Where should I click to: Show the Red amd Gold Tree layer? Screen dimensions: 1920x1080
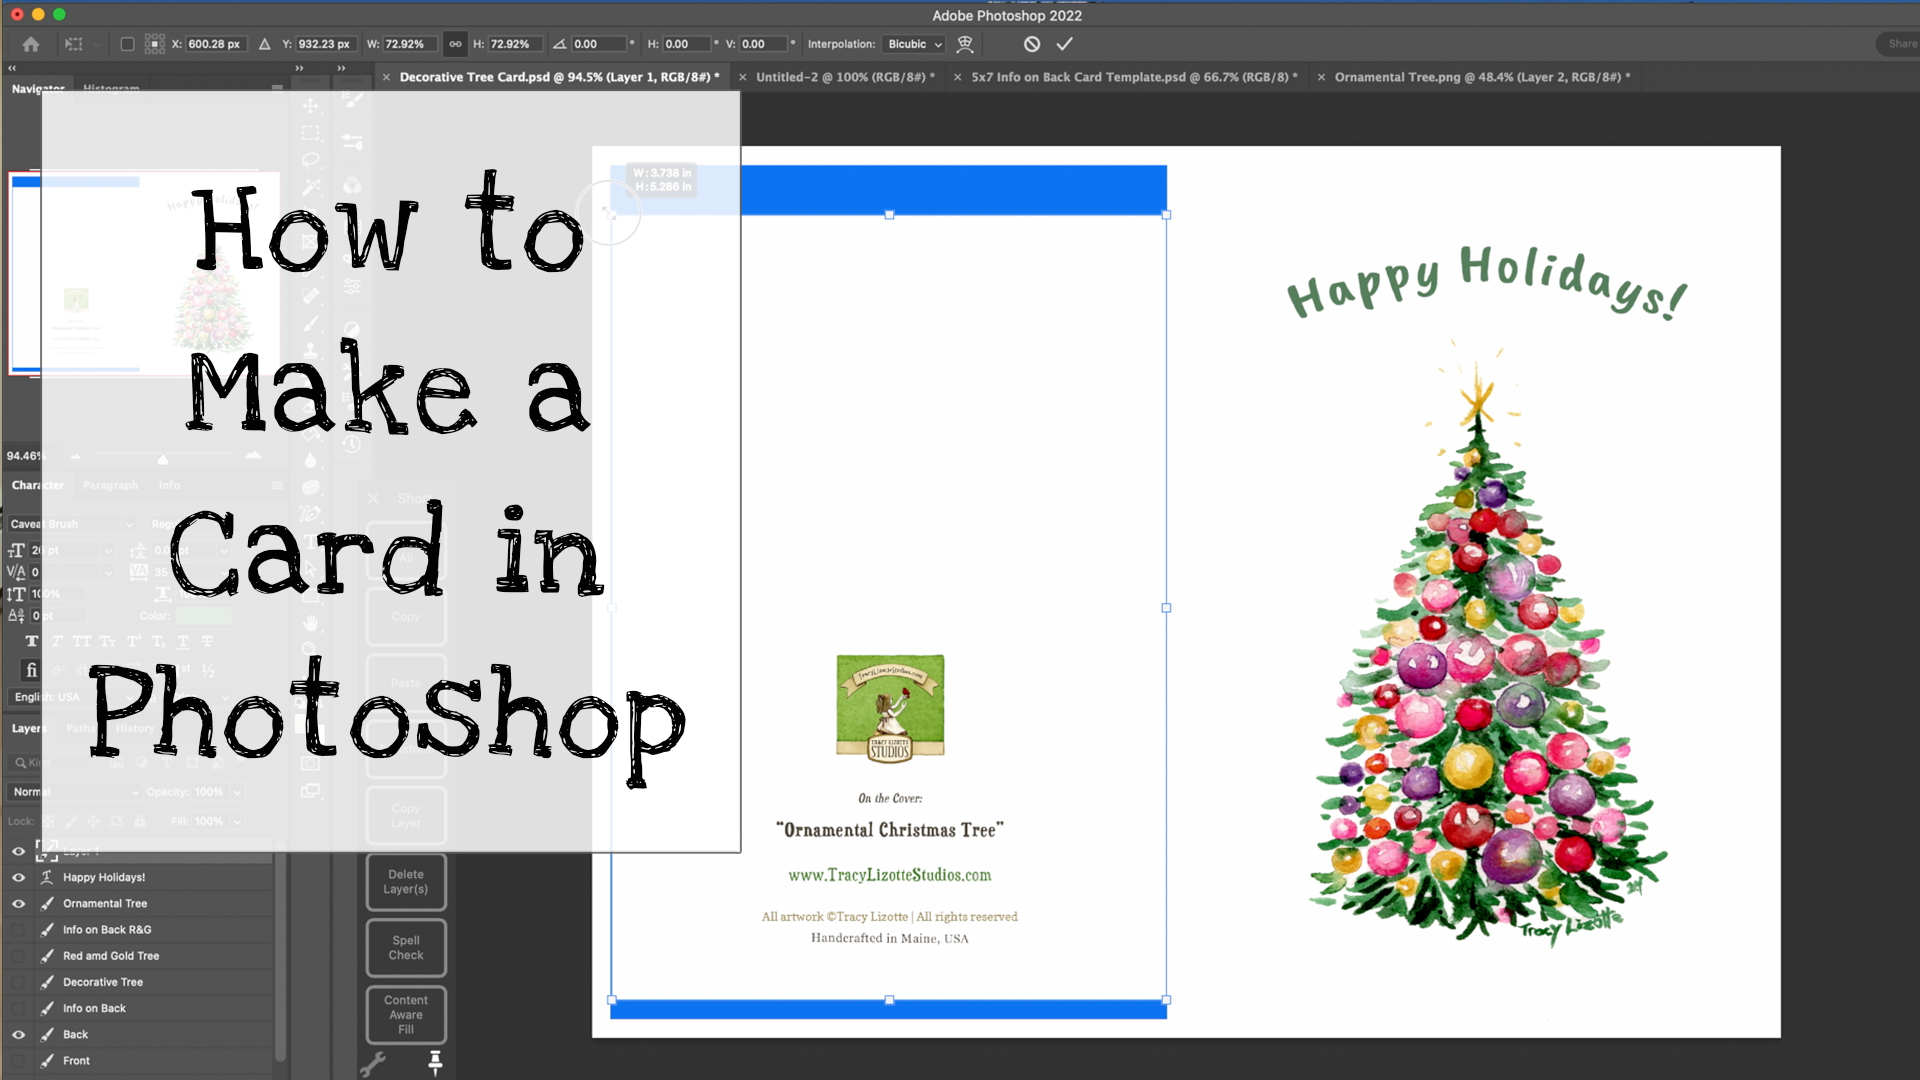(x=18, y=956)
